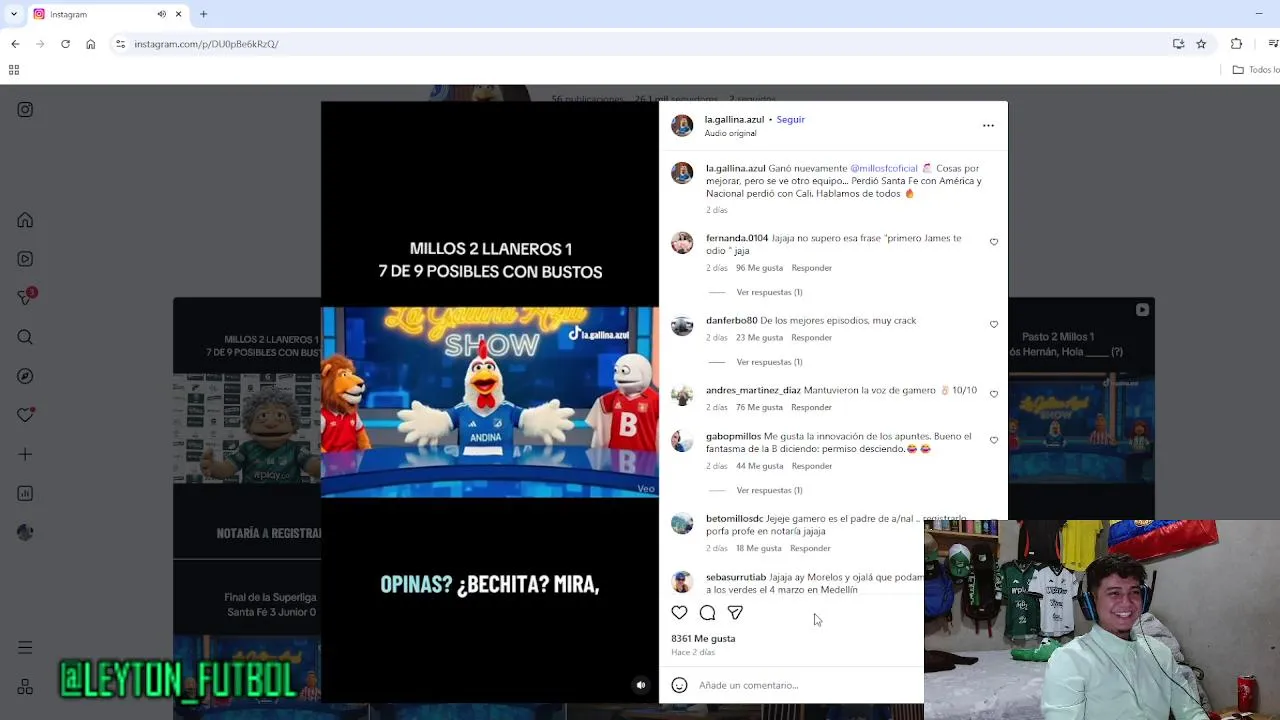Open Notifications heart in the sidebar
1280x720 pixels.
(x=25, y=415)
